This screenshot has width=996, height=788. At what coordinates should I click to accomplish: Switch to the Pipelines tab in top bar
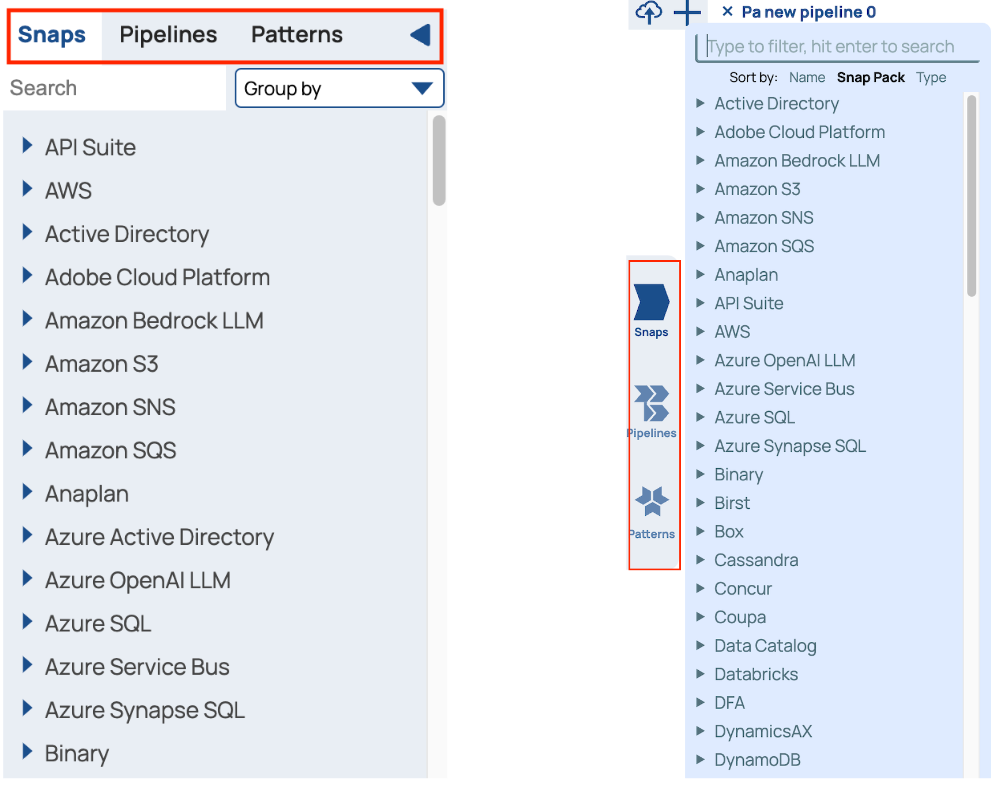click(x=168, y=35)
